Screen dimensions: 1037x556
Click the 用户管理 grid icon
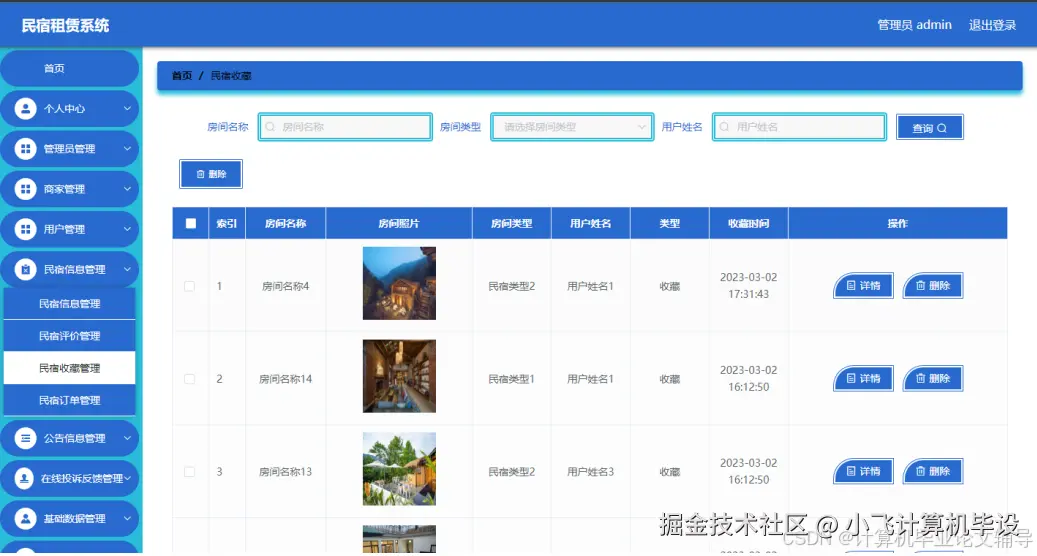(25, 229)
